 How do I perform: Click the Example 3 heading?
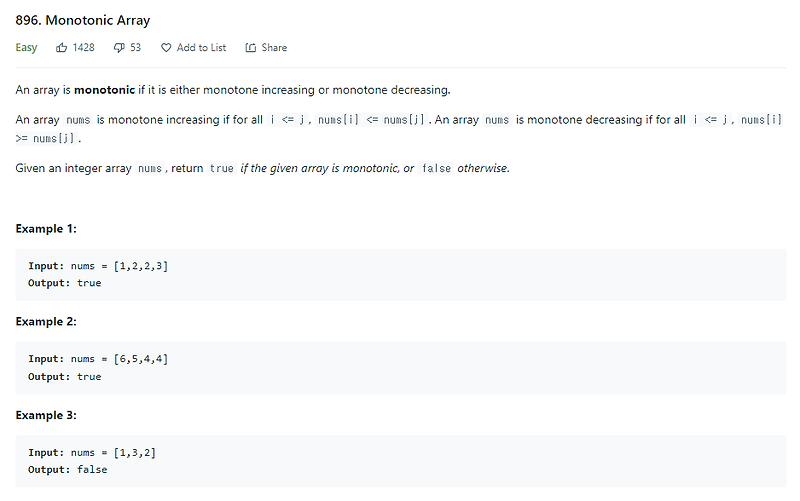click(x=46, y=415)
